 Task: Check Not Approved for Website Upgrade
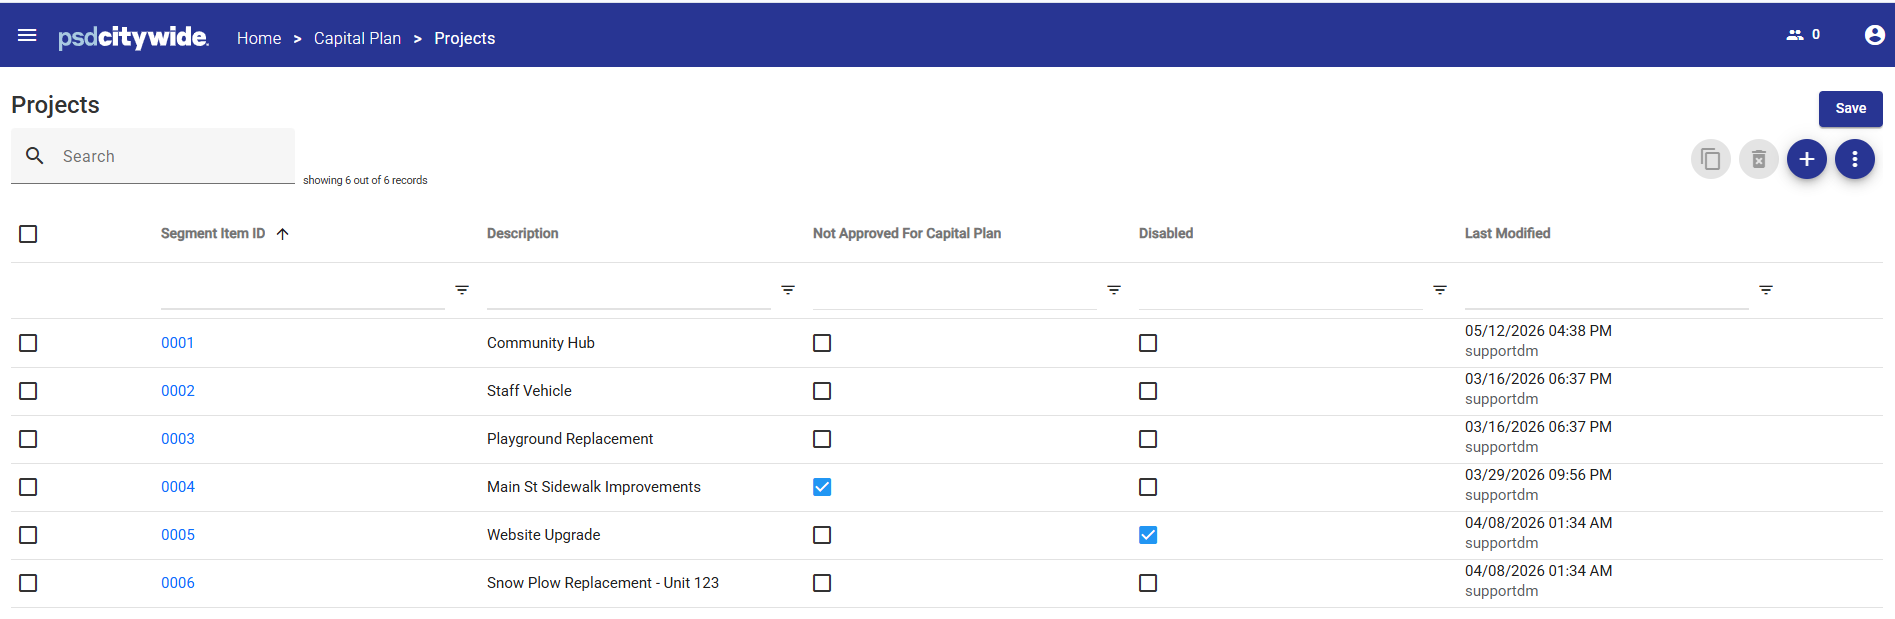[822, 535]
